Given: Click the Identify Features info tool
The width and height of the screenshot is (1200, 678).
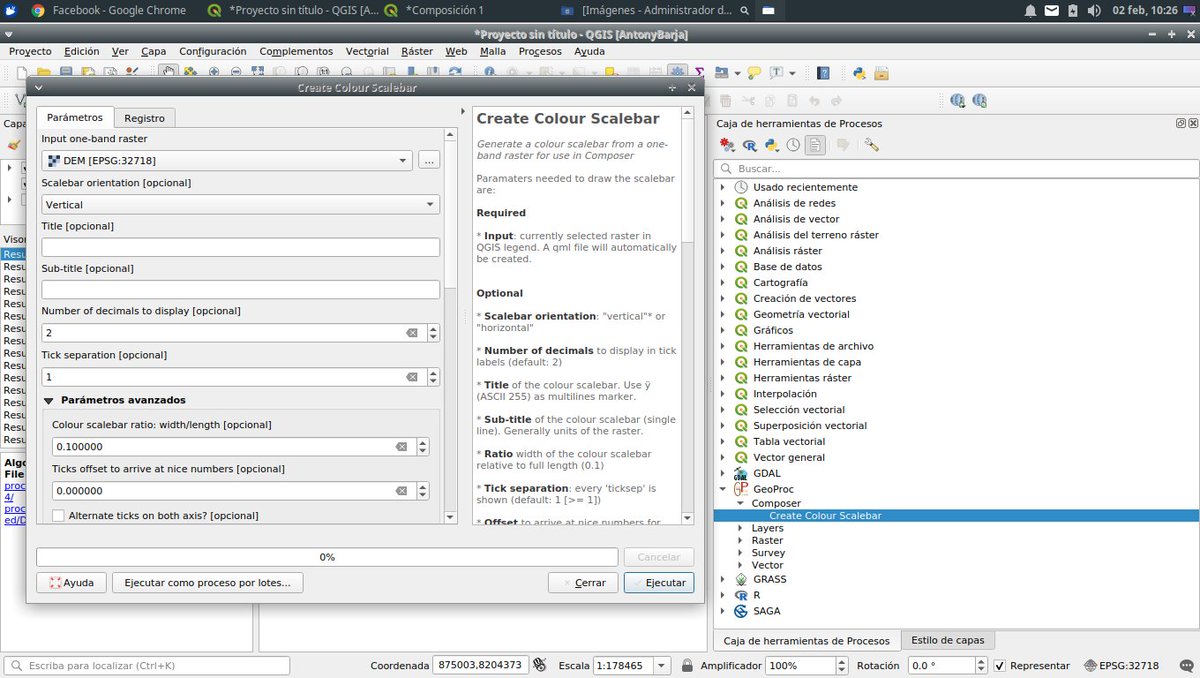Looking at the screenshot, I should tap(490, 73).
